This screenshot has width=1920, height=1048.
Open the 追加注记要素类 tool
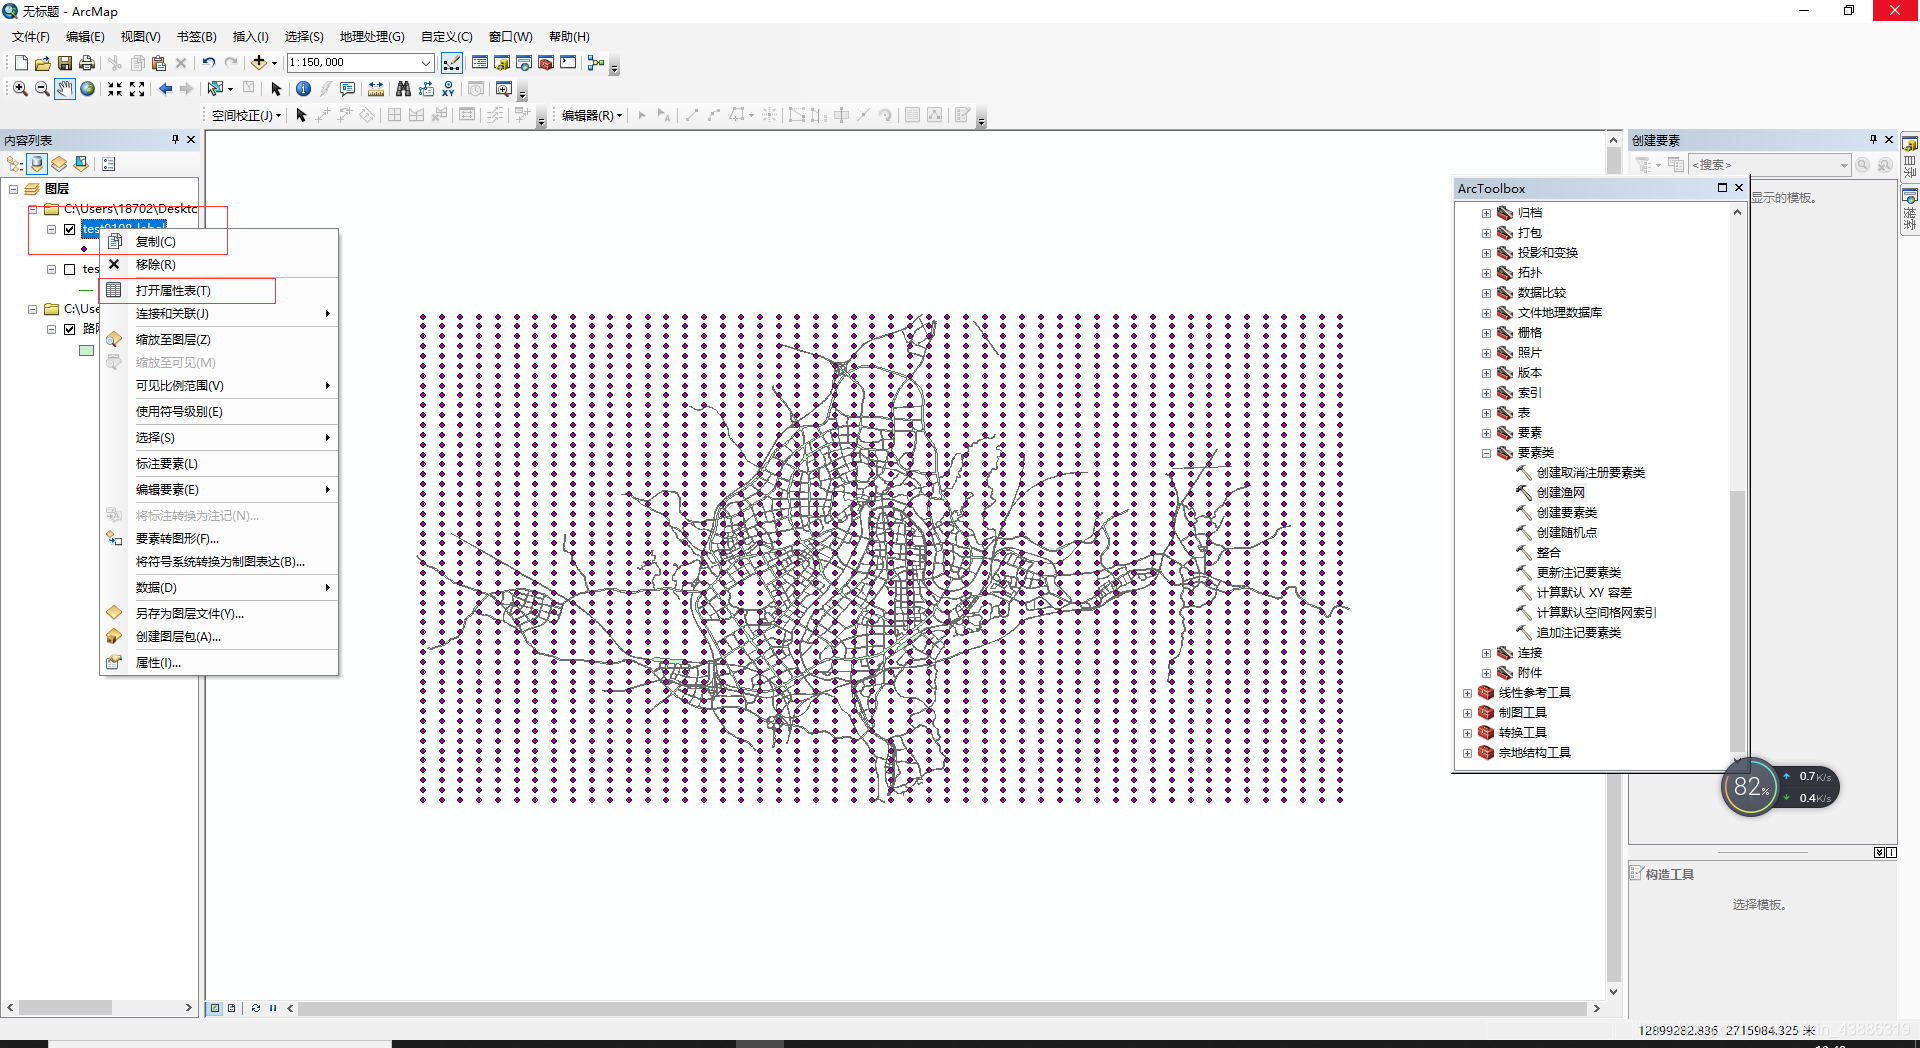click(x=1578, y=633)
